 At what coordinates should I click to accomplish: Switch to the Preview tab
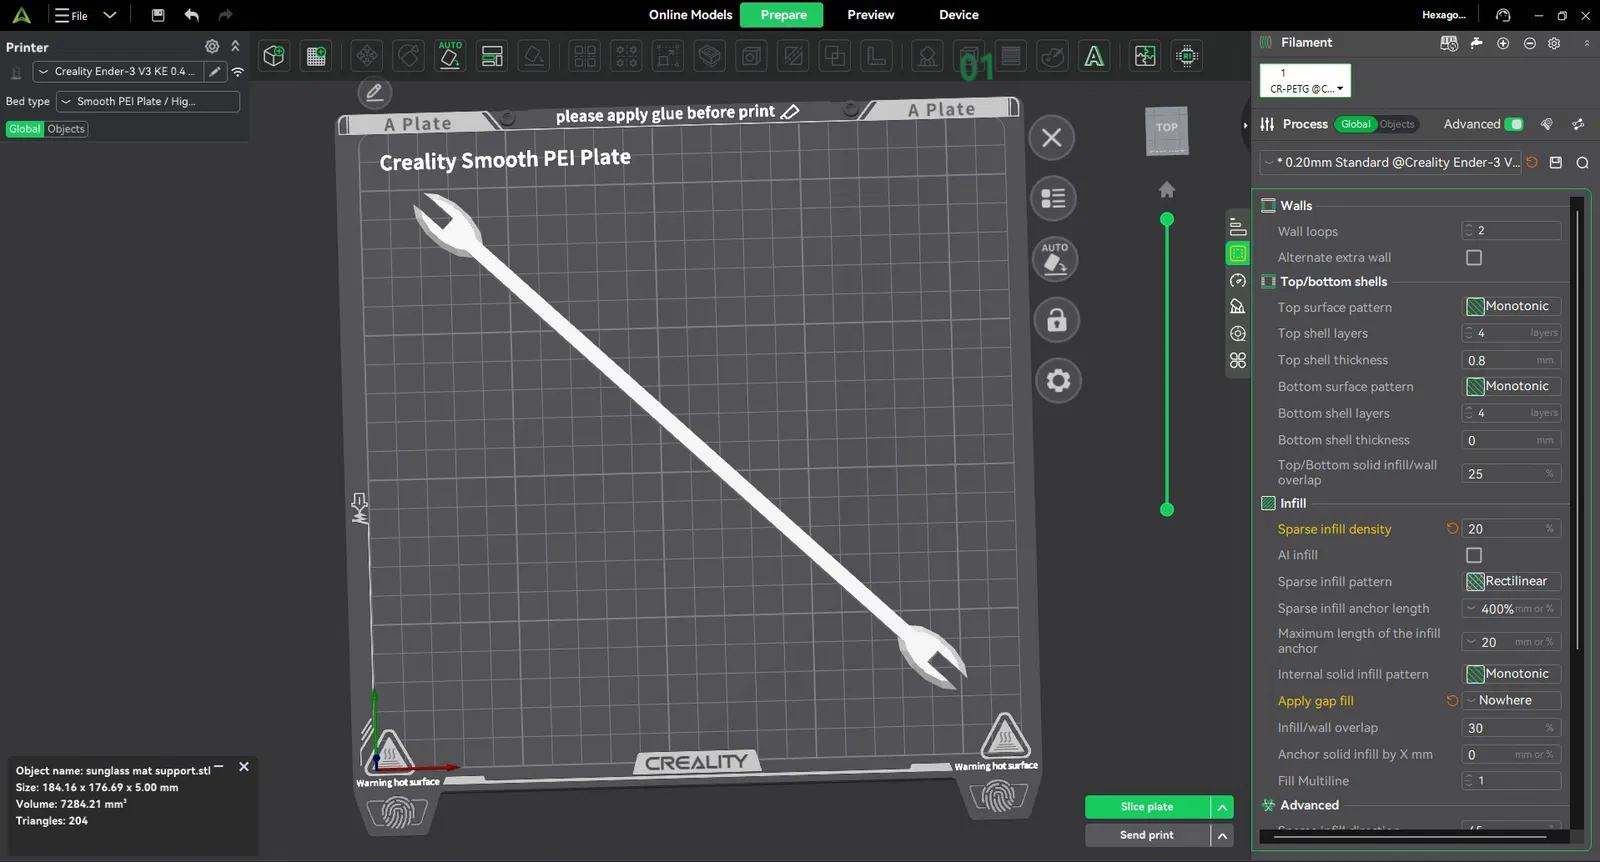(871, 15)
